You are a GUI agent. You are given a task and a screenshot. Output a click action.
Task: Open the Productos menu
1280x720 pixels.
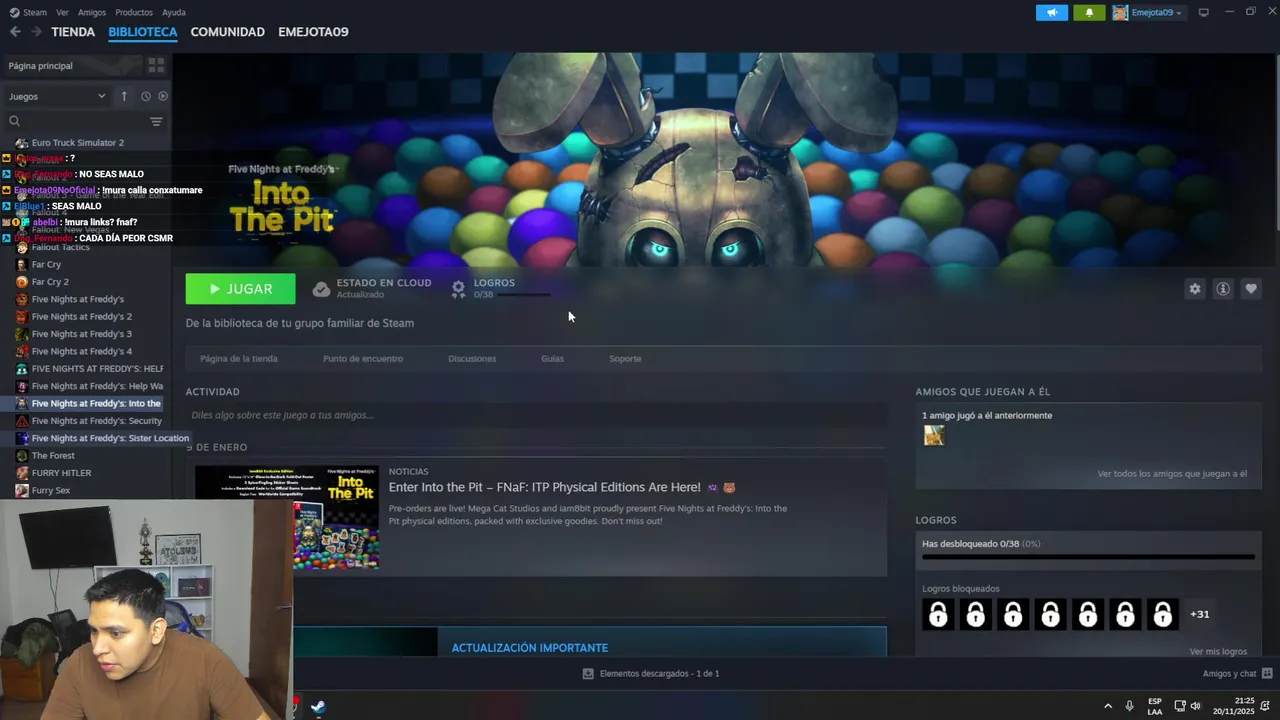[134, 12]
